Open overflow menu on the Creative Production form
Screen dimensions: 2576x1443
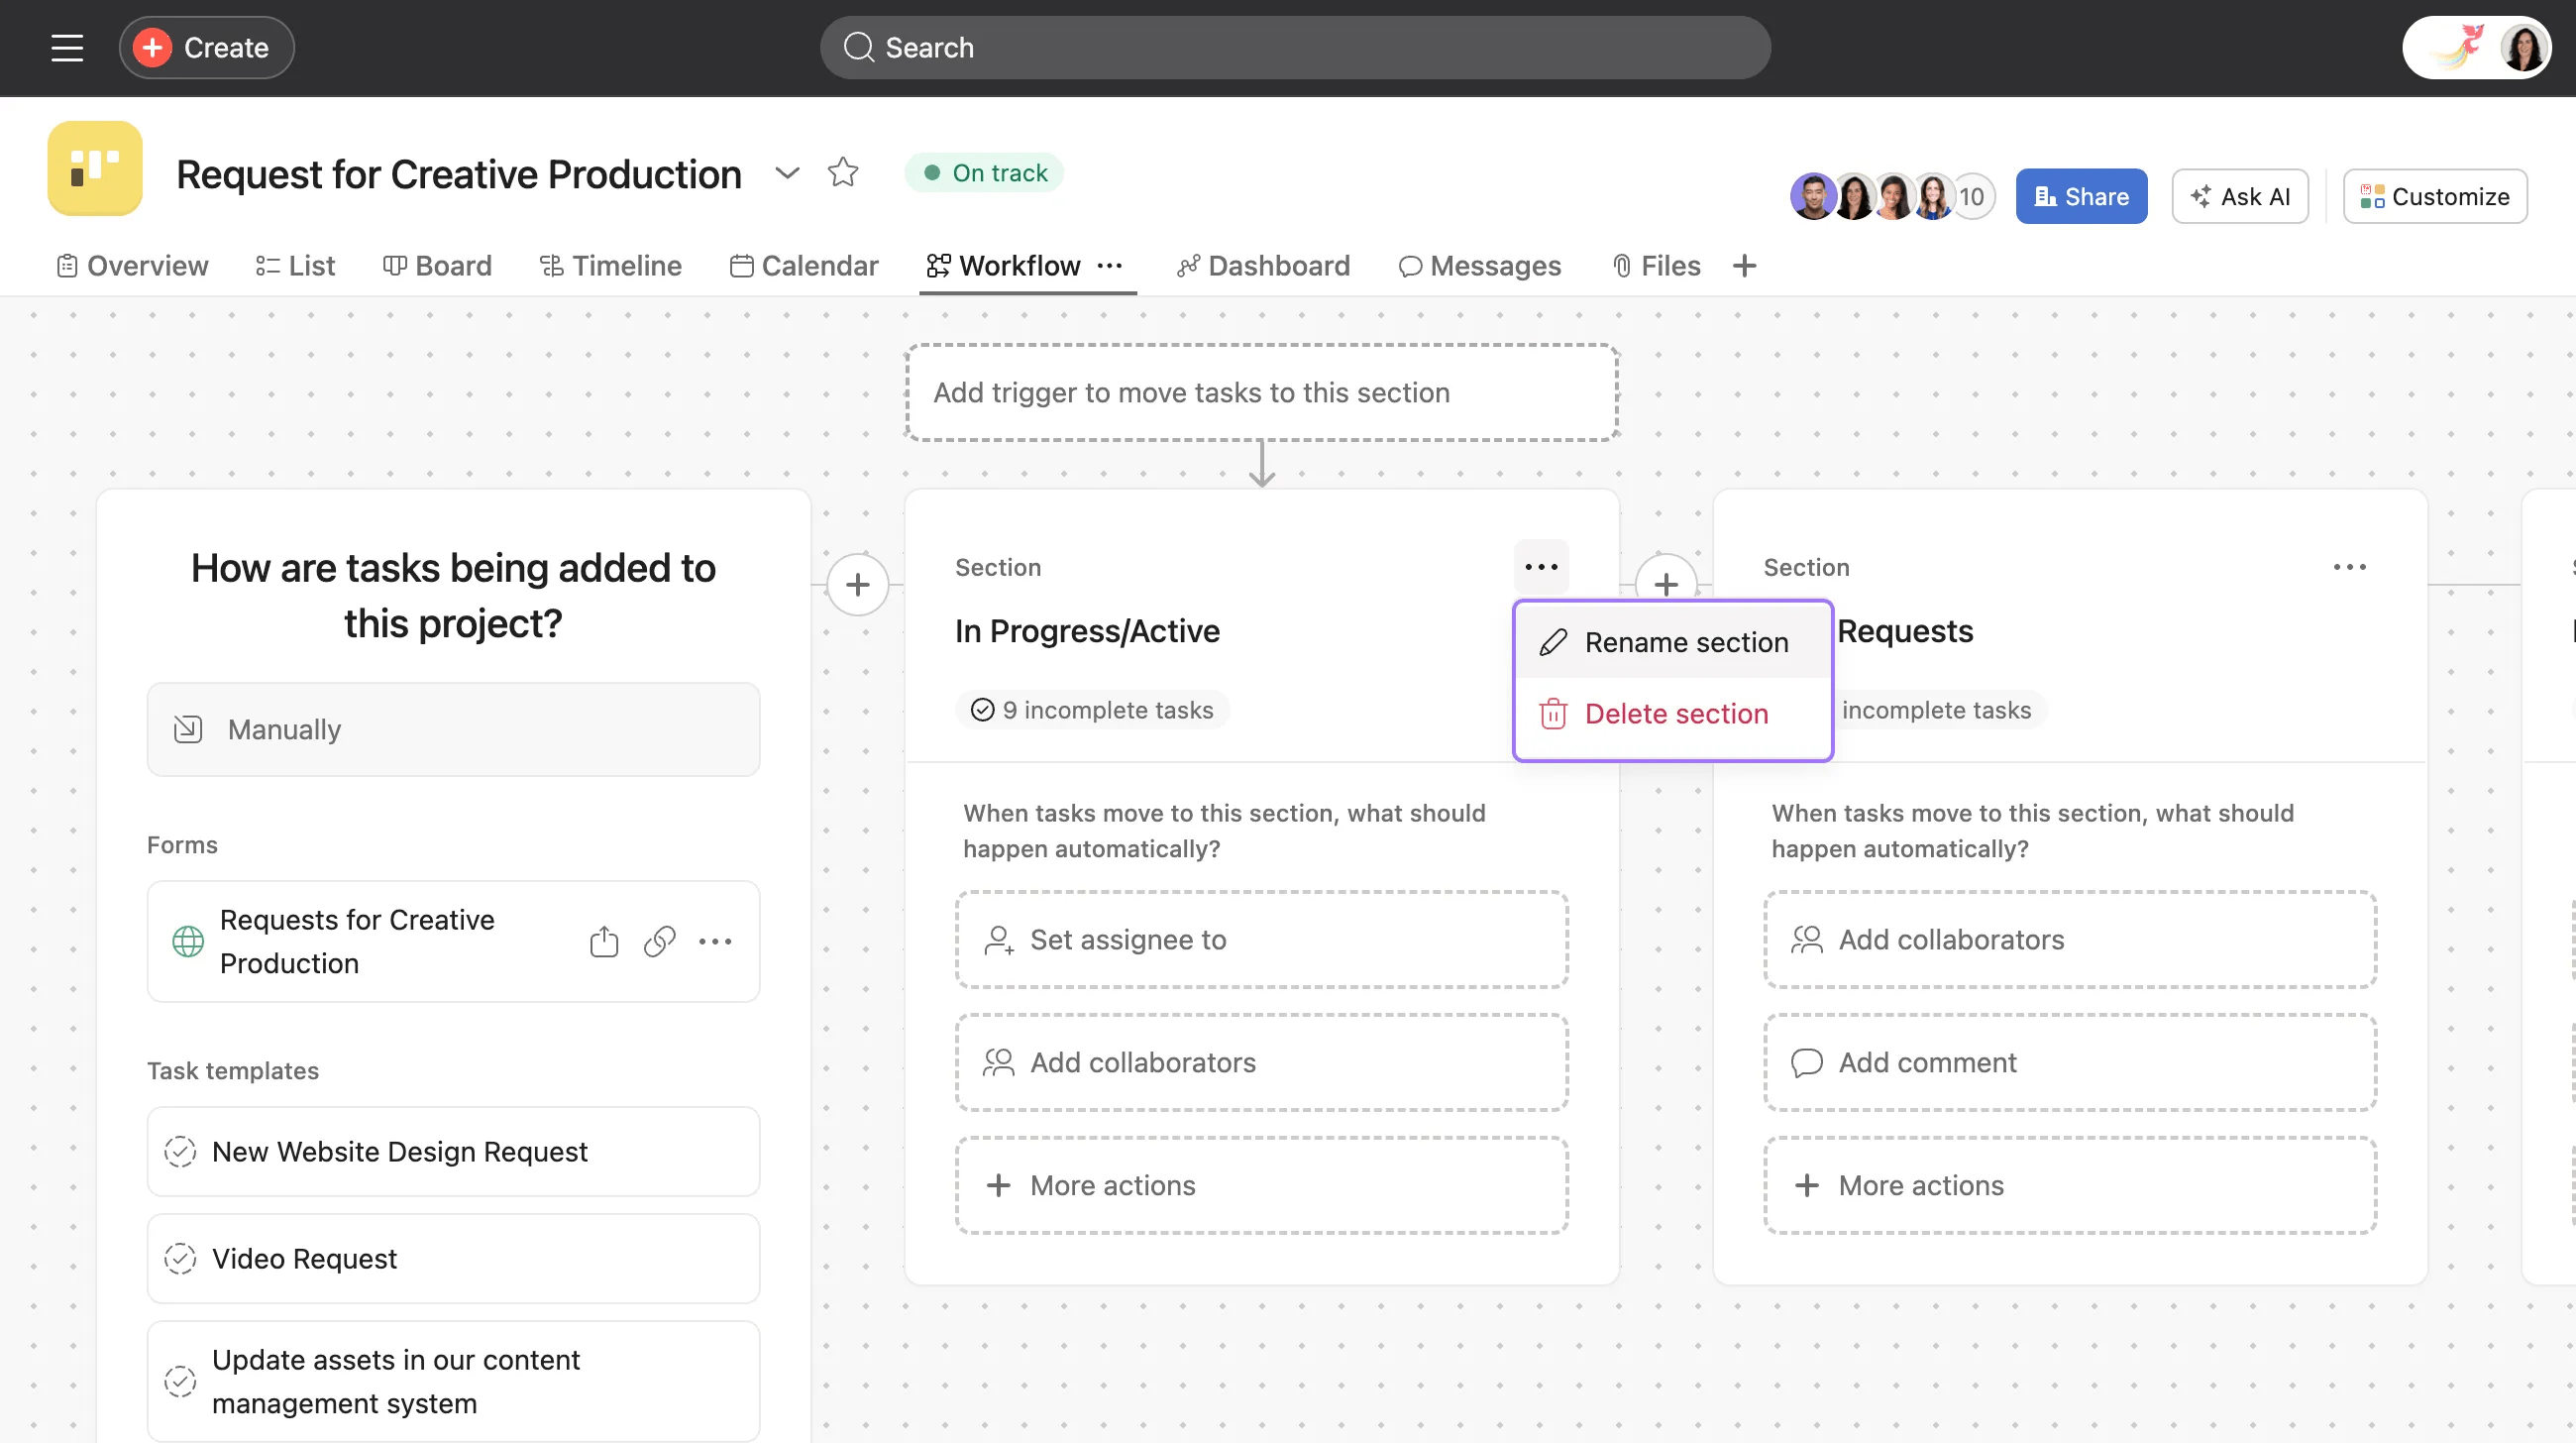click(x=716, y=941)
